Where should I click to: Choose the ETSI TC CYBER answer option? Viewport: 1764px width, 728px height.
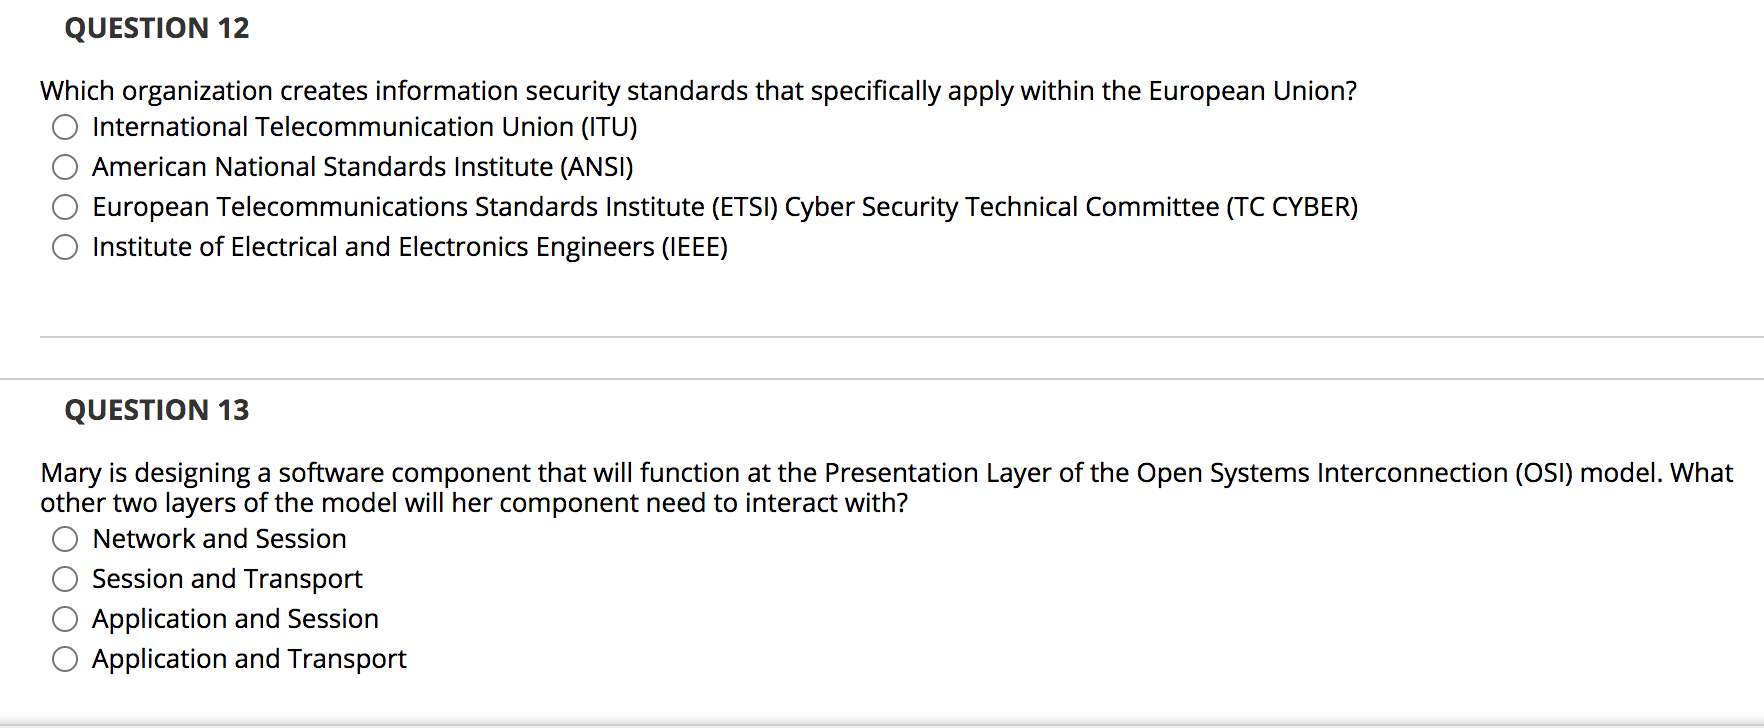pos(64,207)
